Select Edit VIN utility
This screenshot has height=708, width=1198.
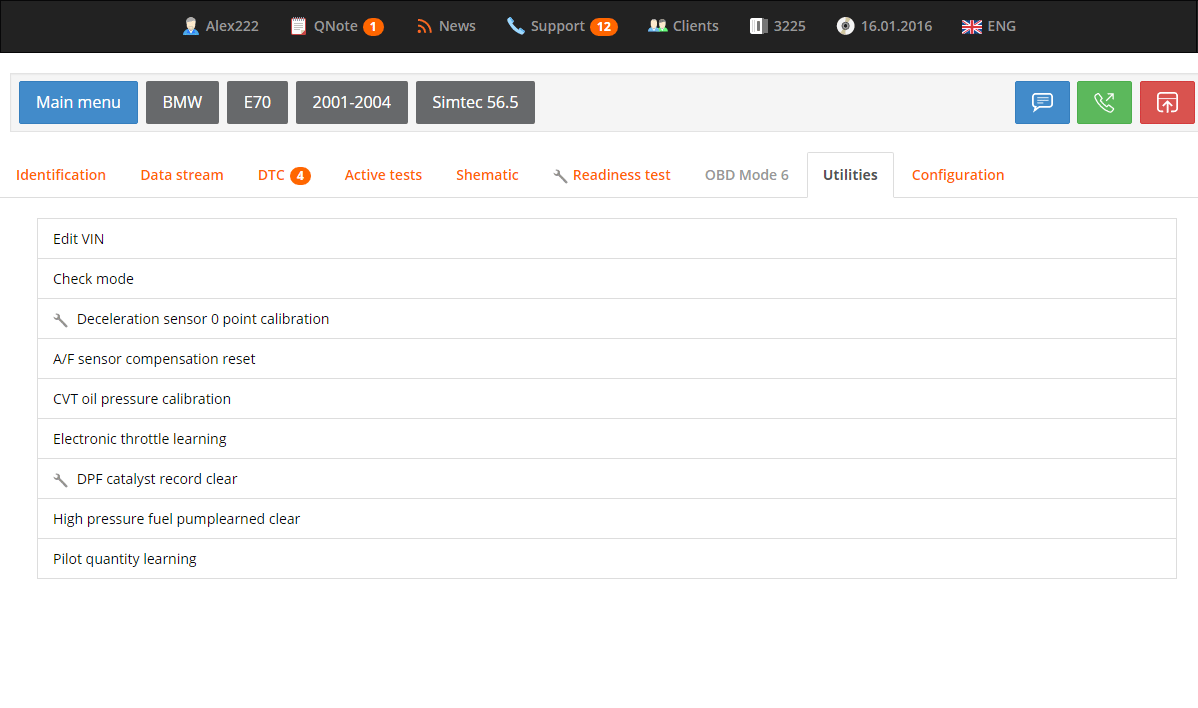[79, 239]
